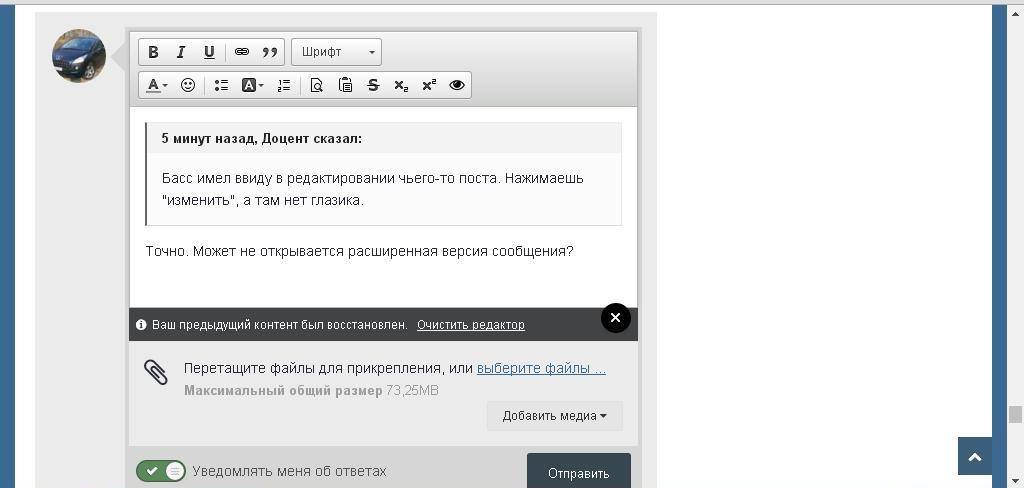1024x488 pixels.
Task: Toggle subscript formatting
Action: pyautogui.click(x=401, y=85)
